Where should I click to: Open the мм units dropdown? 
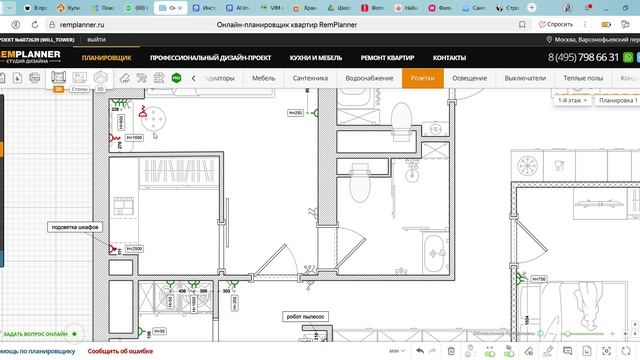(397, 351)
